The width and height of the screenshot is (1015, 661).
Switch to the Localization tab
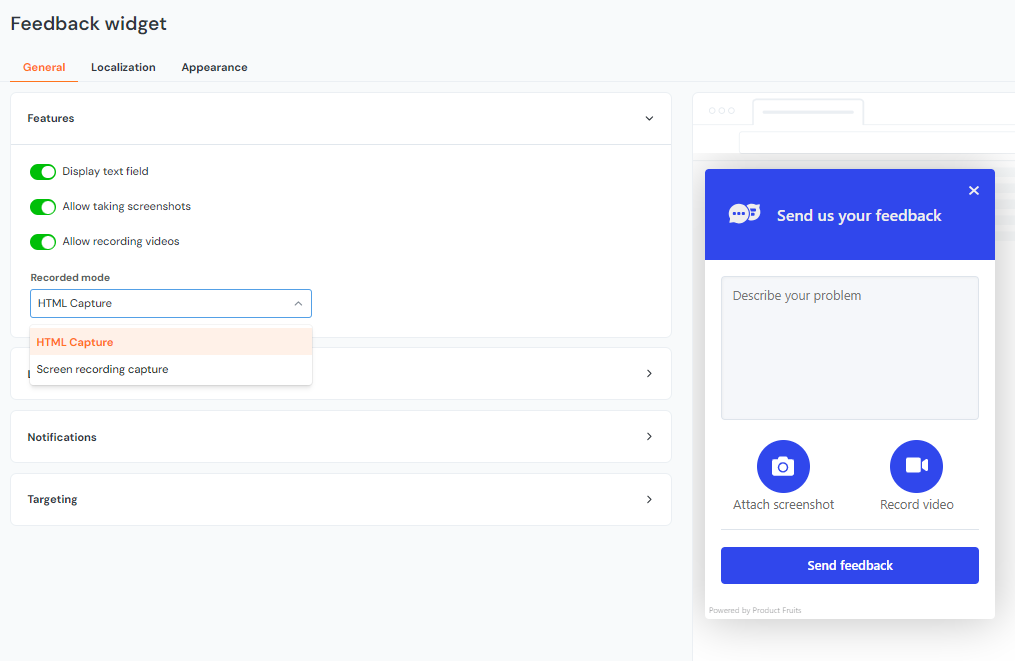(x=123, y=67)
